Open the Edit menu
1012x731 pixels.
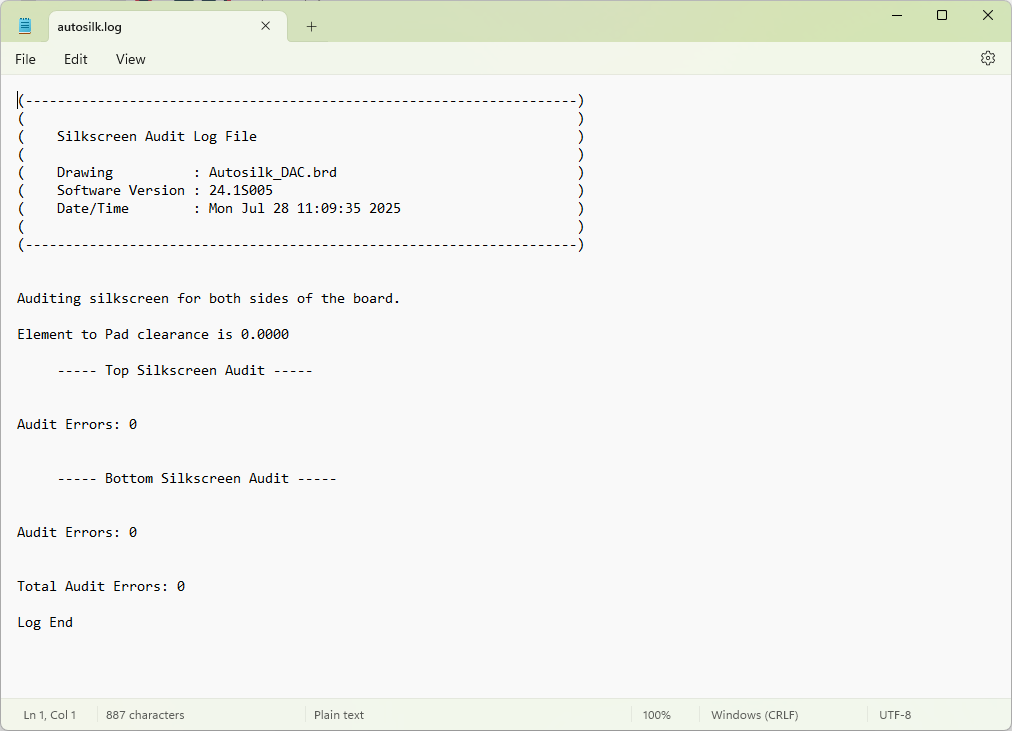coord(76,59)
